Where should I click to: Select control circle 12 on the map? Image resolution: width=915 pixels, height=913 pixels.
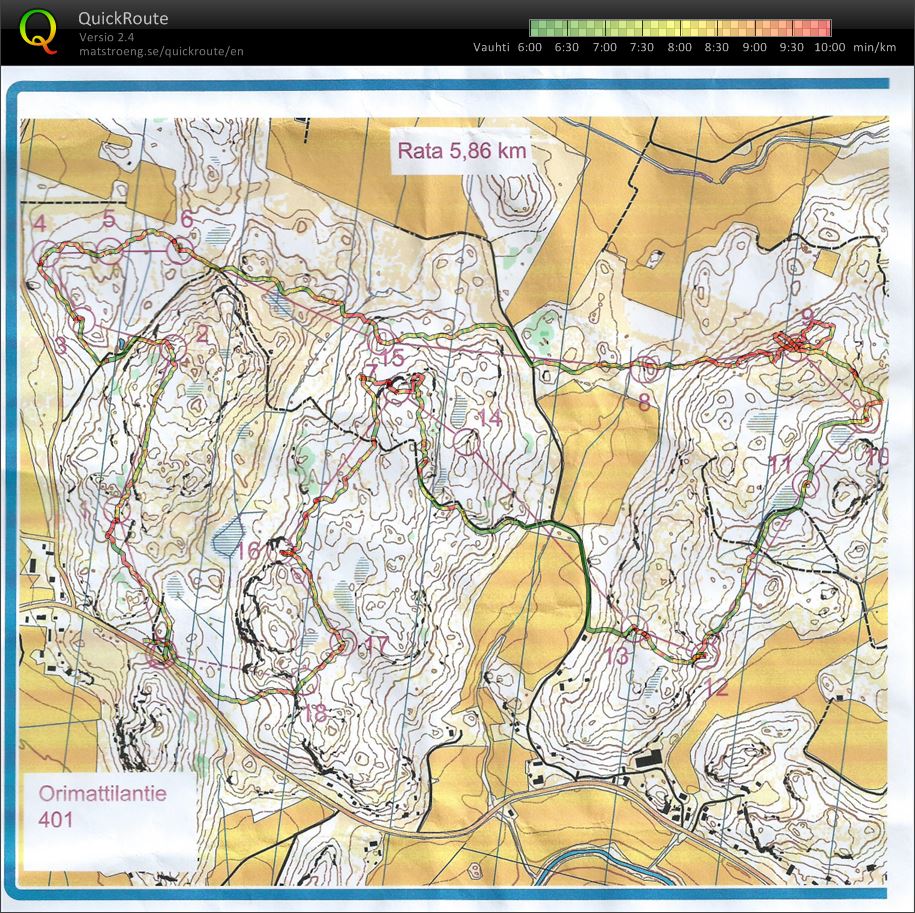[707, 654]
